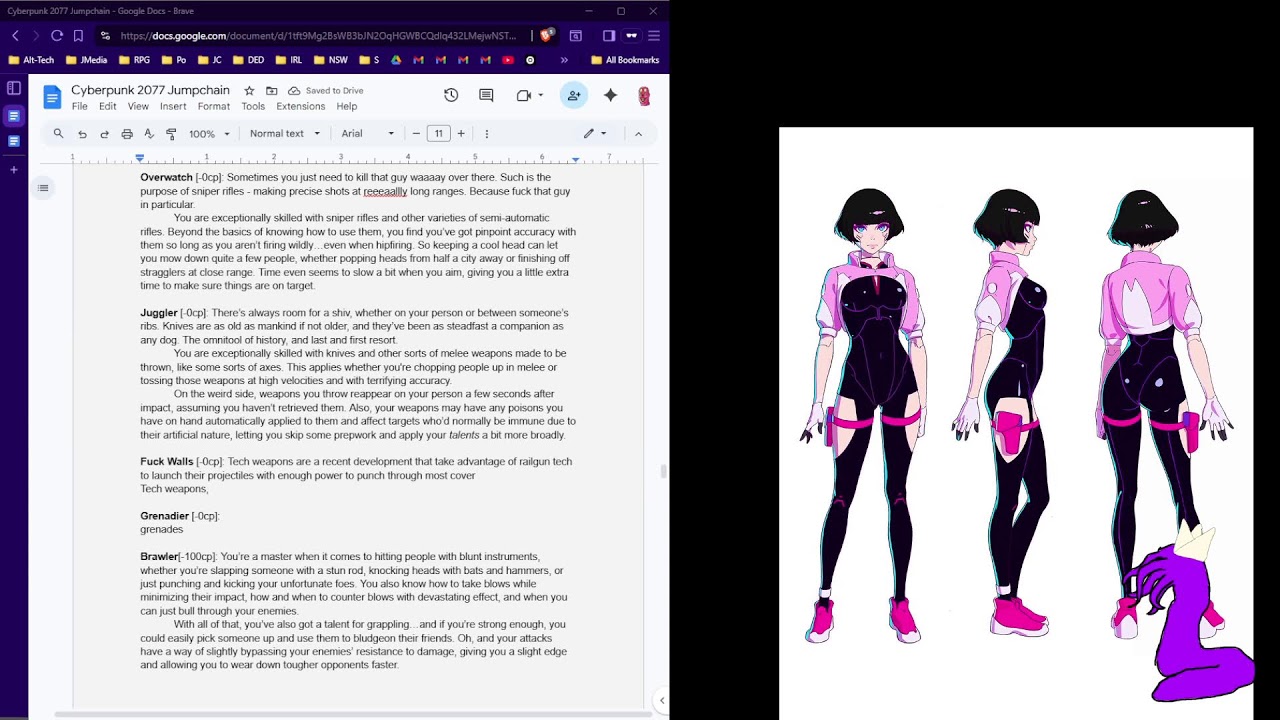Screen dimensions: 1280x720
Task: View site information icon
Action: pyautogui.click(x=105, y=35)
